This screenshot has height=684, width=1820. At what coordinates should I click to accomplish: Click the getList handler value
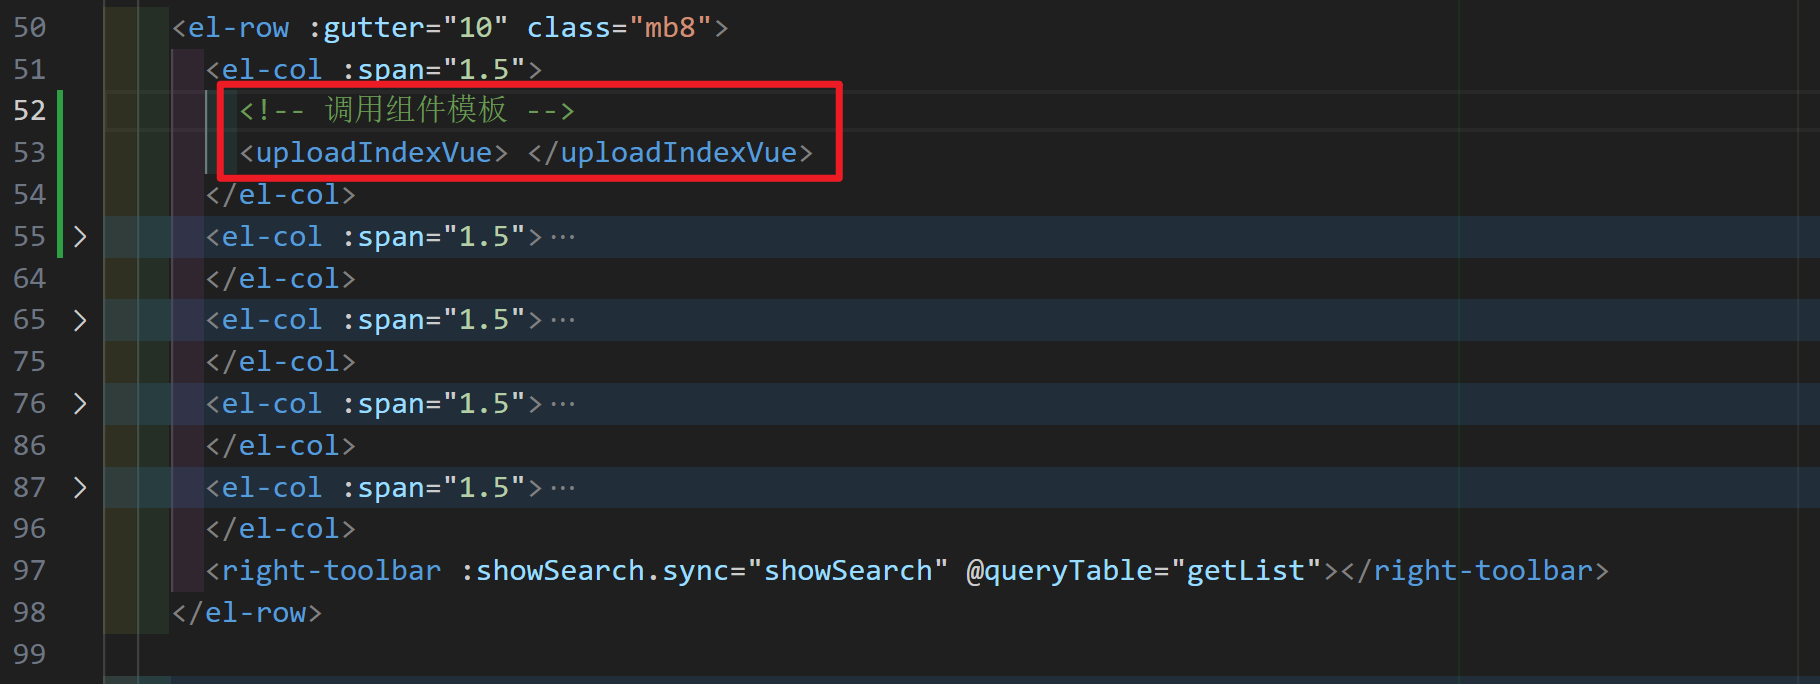[1246, 570]
